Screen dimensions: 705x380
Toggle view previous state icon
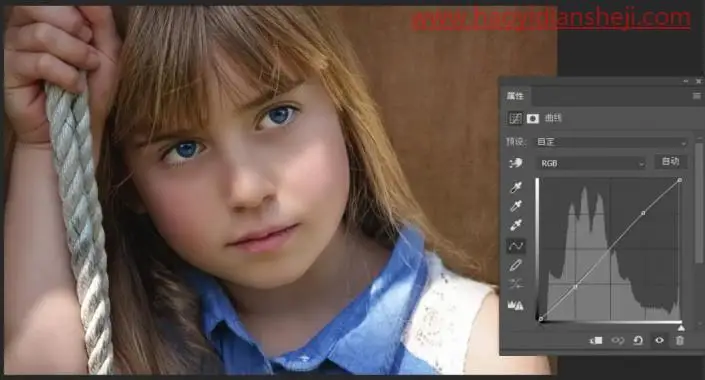click(x=617, y=341)
